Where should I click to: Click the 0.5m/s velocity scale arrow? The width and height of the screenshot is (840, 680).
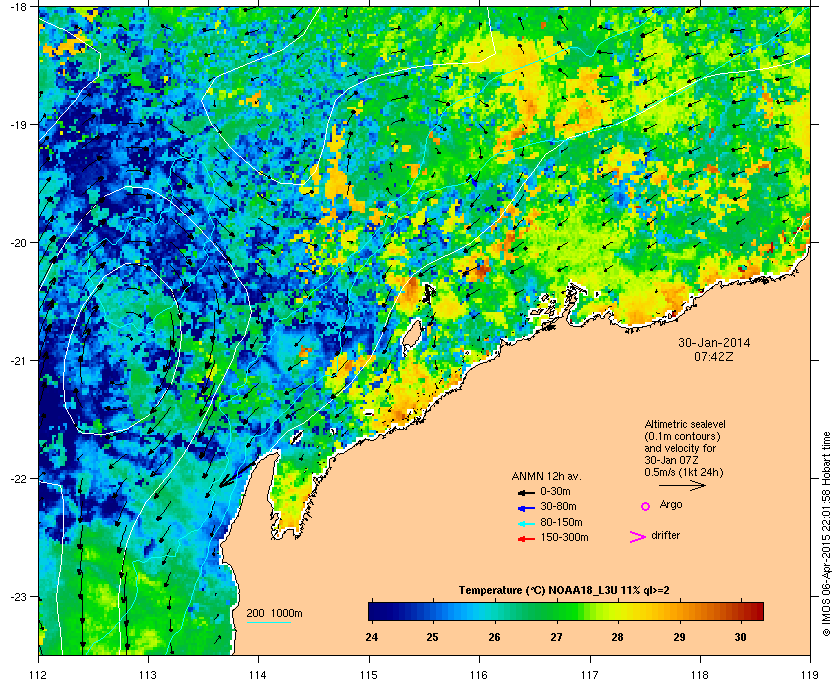pyautogui.click(x=682, y=486)
